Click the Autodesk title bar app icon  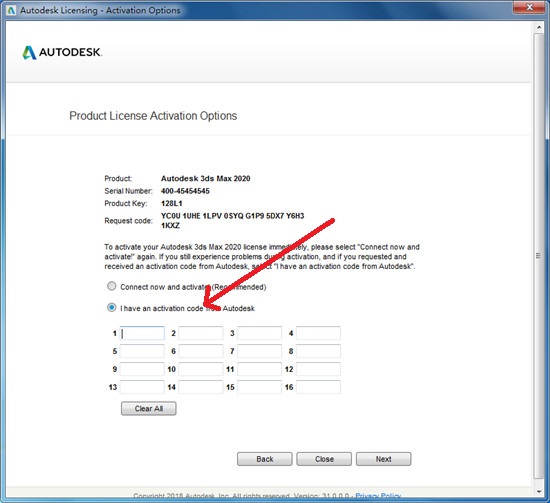click(11, 10)
